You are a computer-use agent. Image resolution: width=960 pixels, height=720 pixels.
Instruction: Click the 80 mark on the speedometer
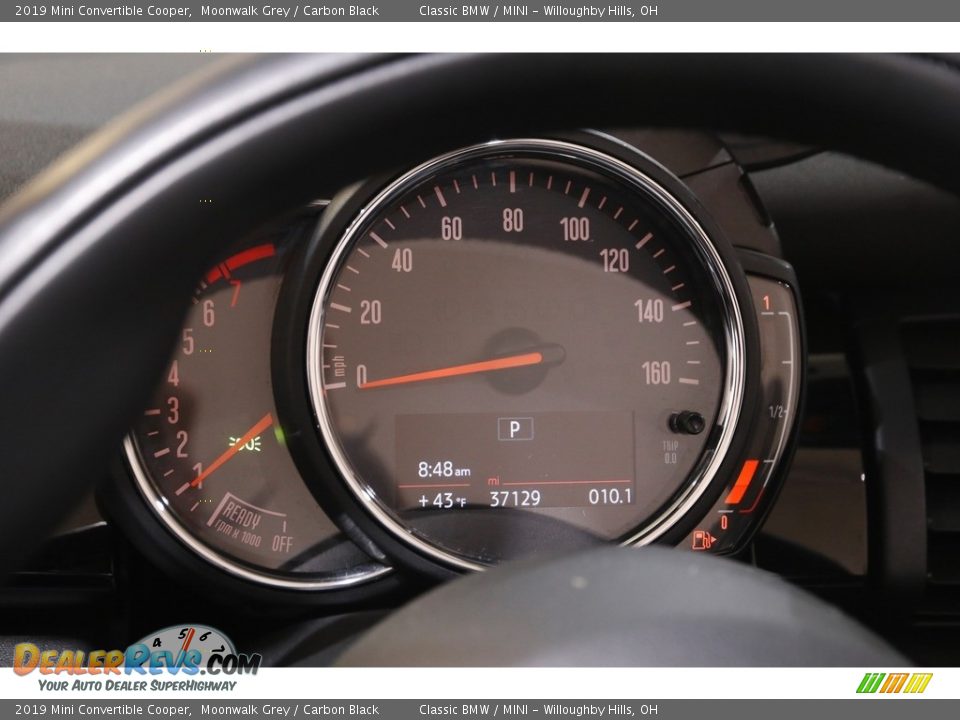coord(513,220)
